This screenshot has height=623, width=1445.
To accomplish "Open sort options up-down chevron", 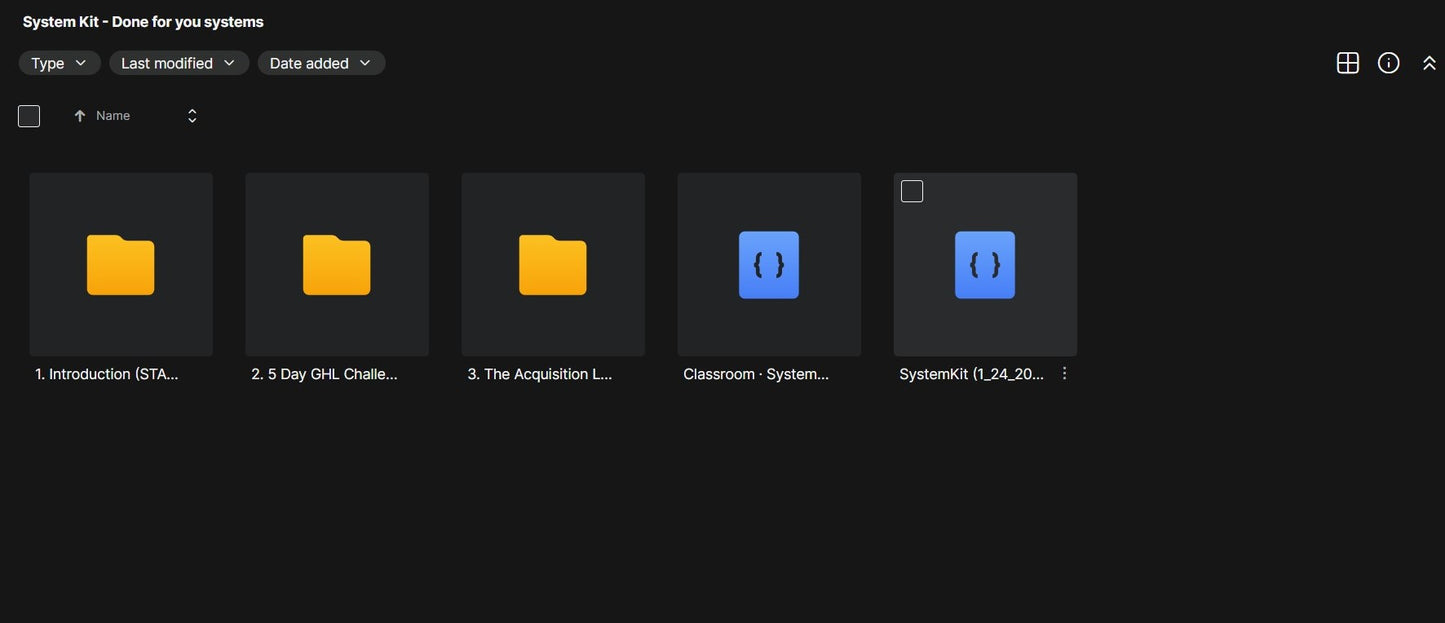I will [192, 116].
